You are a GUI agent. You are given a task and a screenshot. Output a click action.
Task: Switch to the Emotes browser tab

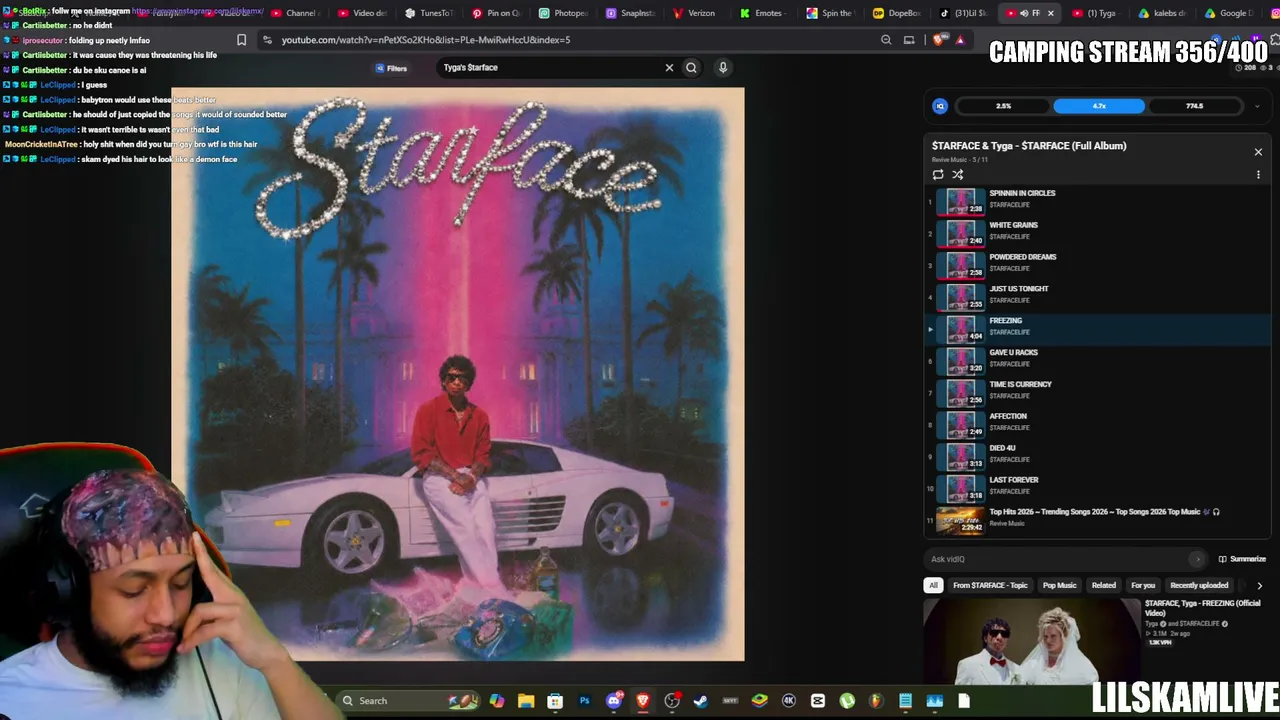tap(764, 13)
